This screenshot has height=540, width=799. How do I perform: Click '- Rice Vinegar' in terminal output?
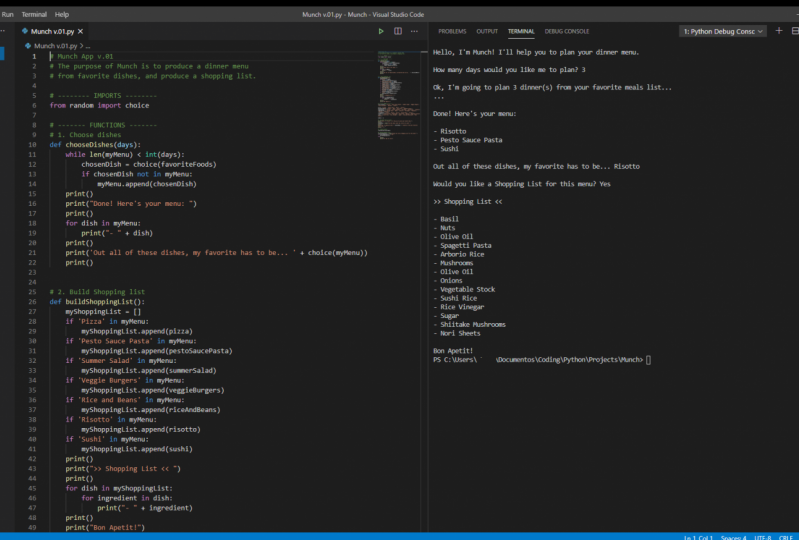459,307
